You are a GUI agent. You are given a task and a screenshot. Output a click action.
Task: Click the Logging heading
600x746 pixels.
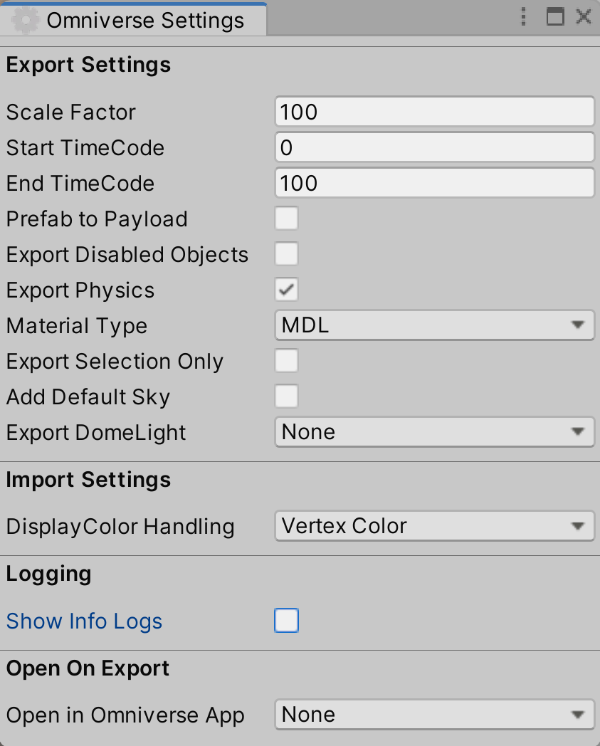pos(49,575)
